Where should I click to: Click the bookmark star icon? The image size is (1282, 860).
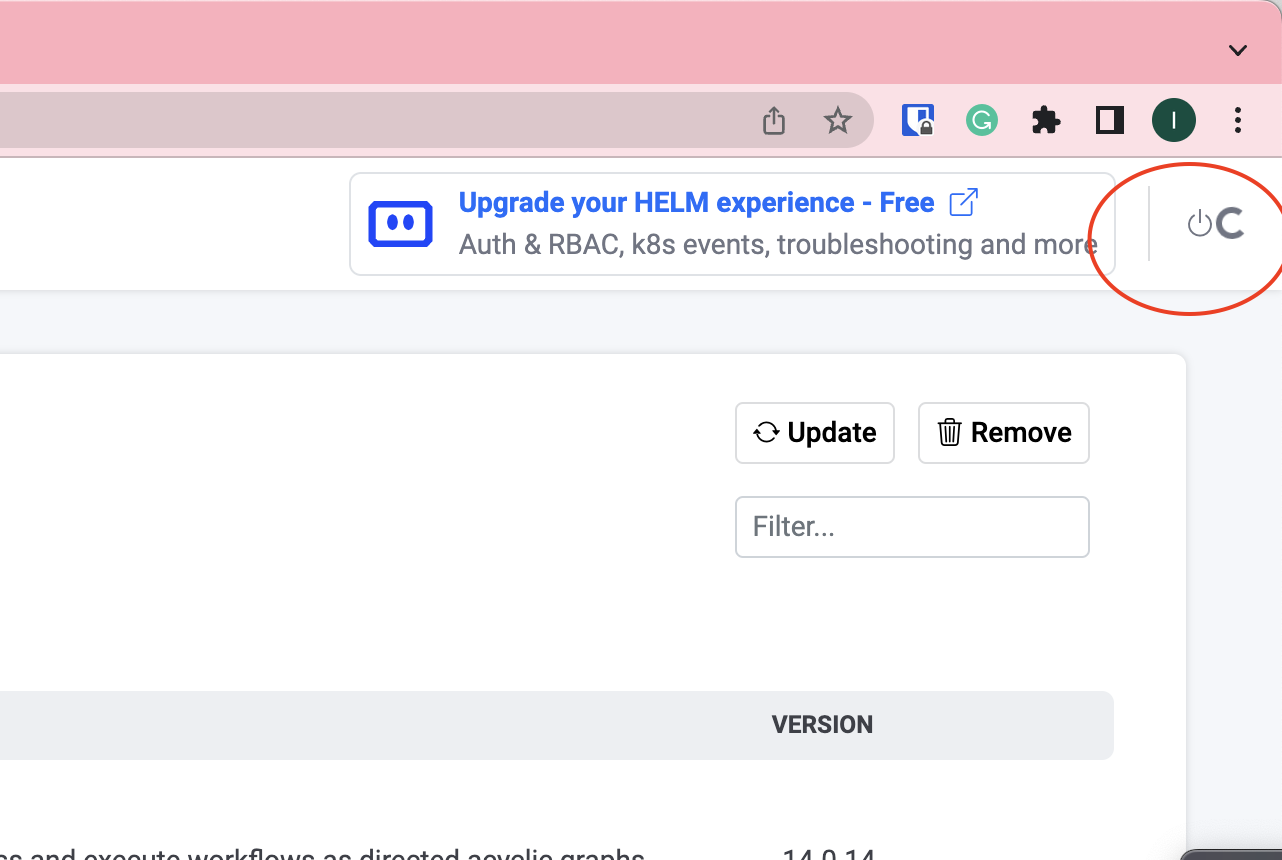(x=838, y=120)
